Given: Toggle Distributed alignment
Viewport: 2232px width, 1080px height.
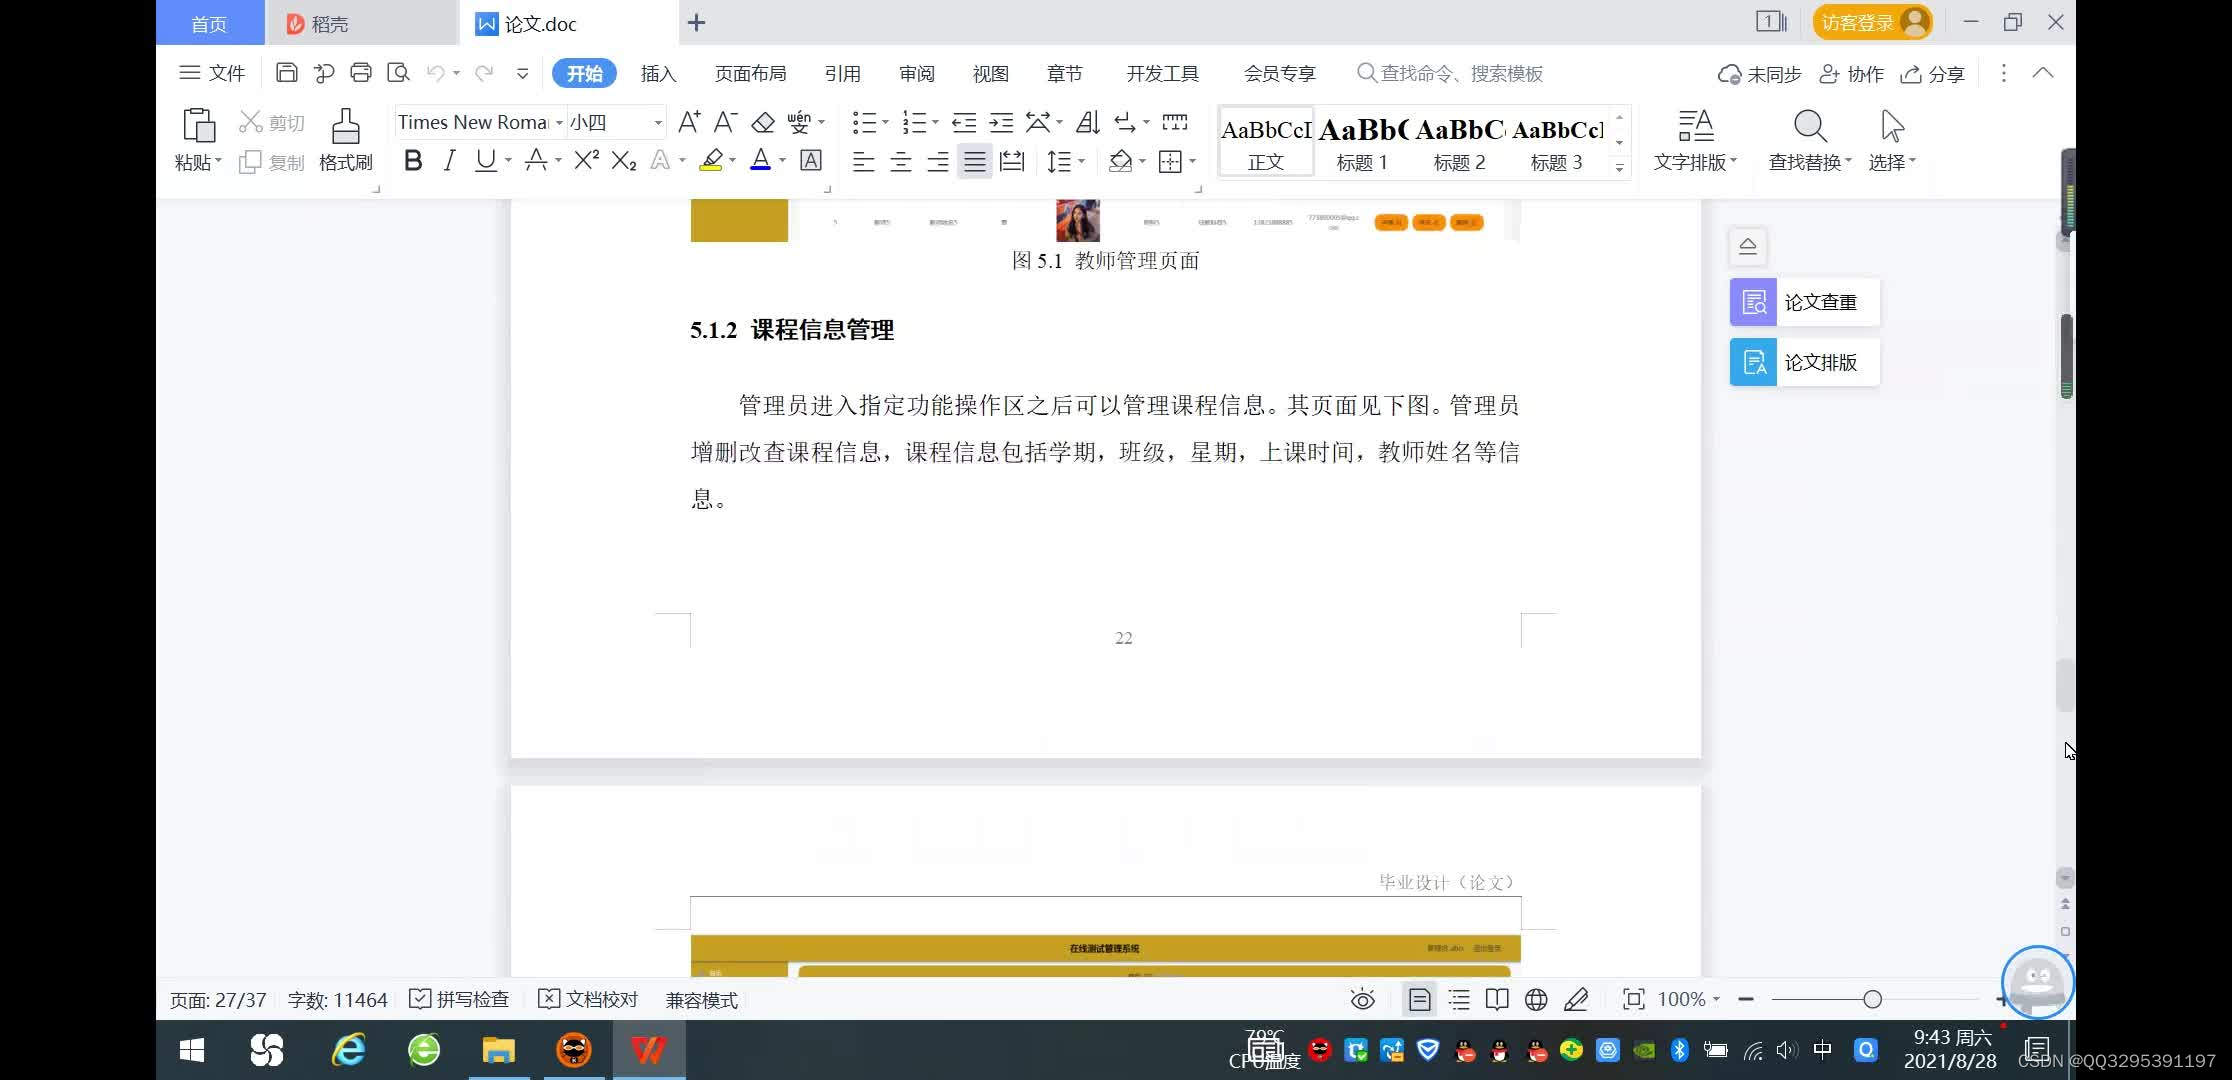Looking at the screenshot, I should (1012, 161).
